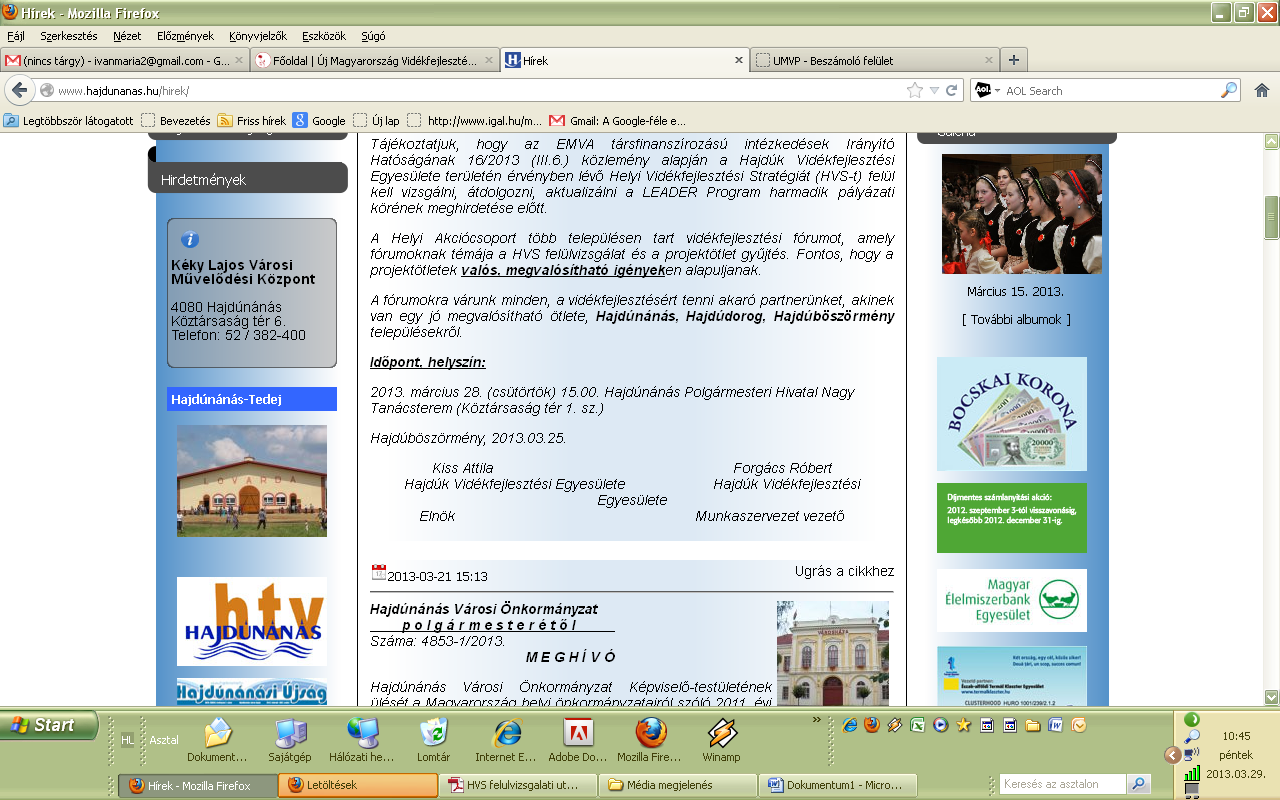Switch to the Dokumentum1 Microsoft Word window

tap(838, 785)
